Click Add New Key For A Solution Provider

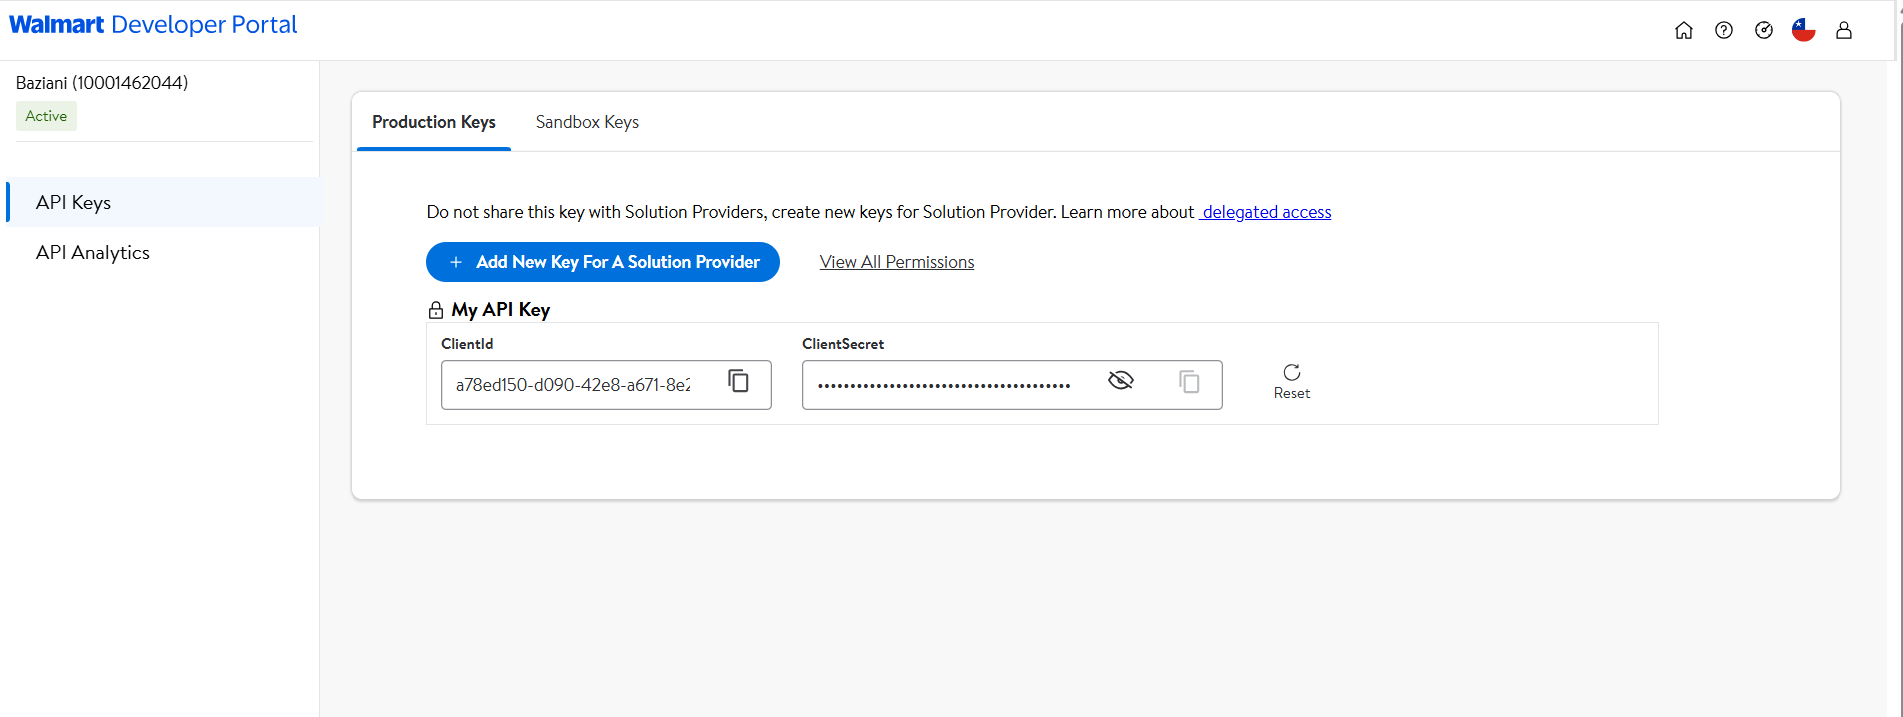coord(603,262)
